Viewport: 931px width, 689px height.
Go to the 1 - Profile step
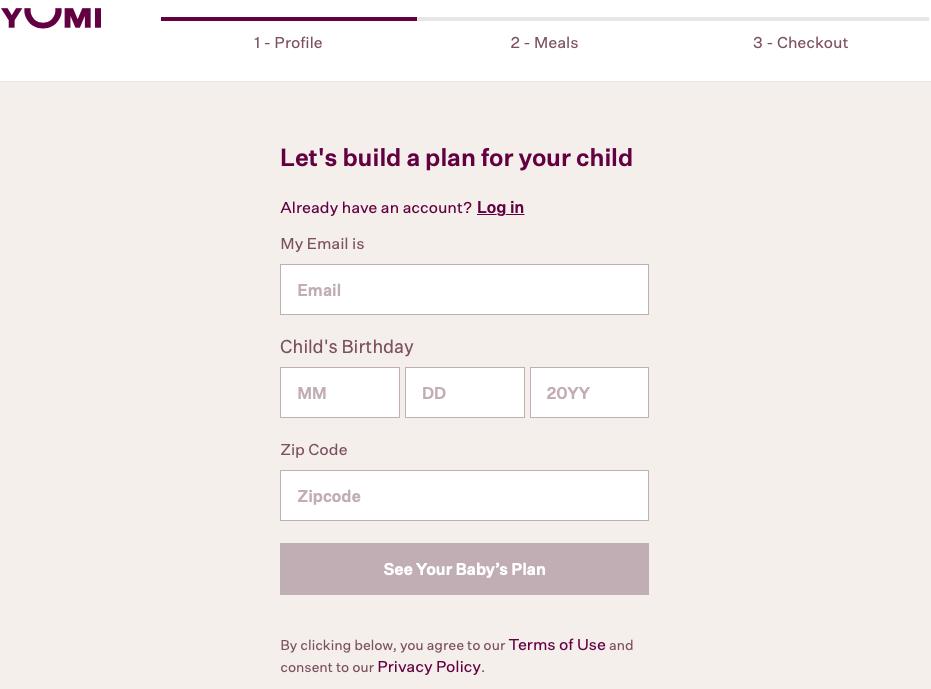(288, 43)
